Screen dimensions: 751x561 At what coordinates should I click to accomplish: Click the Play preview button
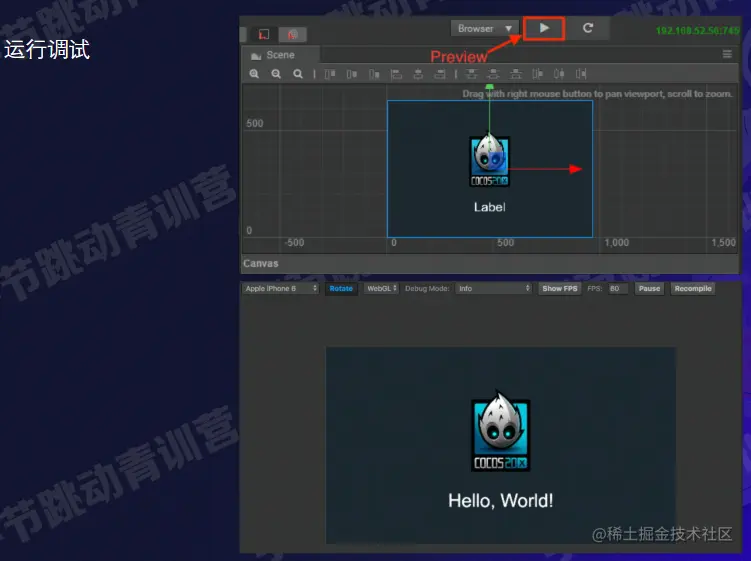(x=544, y=28)
